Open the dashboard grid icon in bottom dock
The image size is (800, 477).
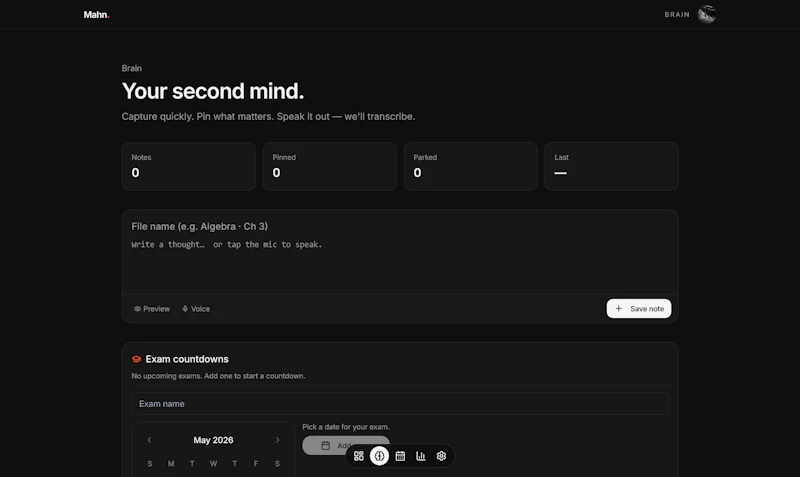point(359,456)
